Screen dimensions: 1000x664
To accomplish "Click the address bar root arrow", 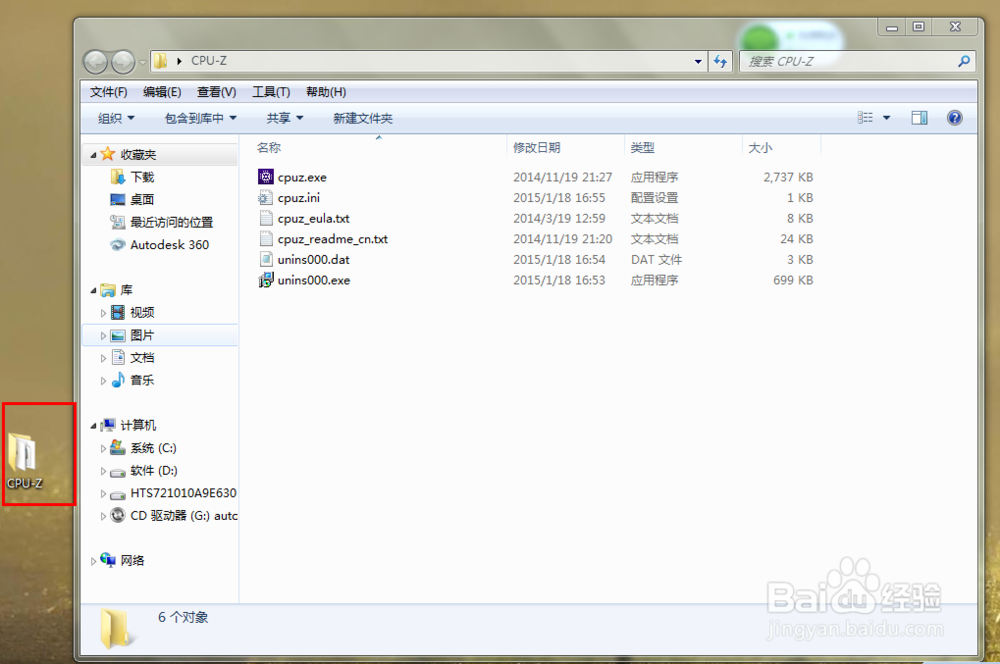I will 179,61.
